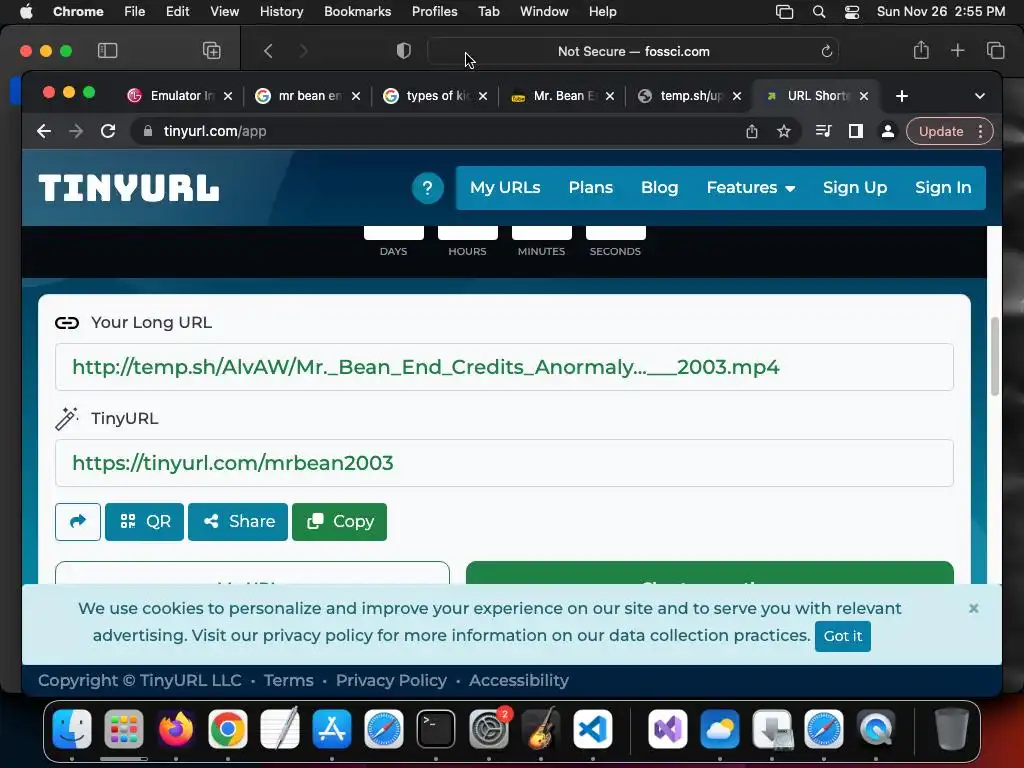Open Control Center in menu bar

point(852,12)
